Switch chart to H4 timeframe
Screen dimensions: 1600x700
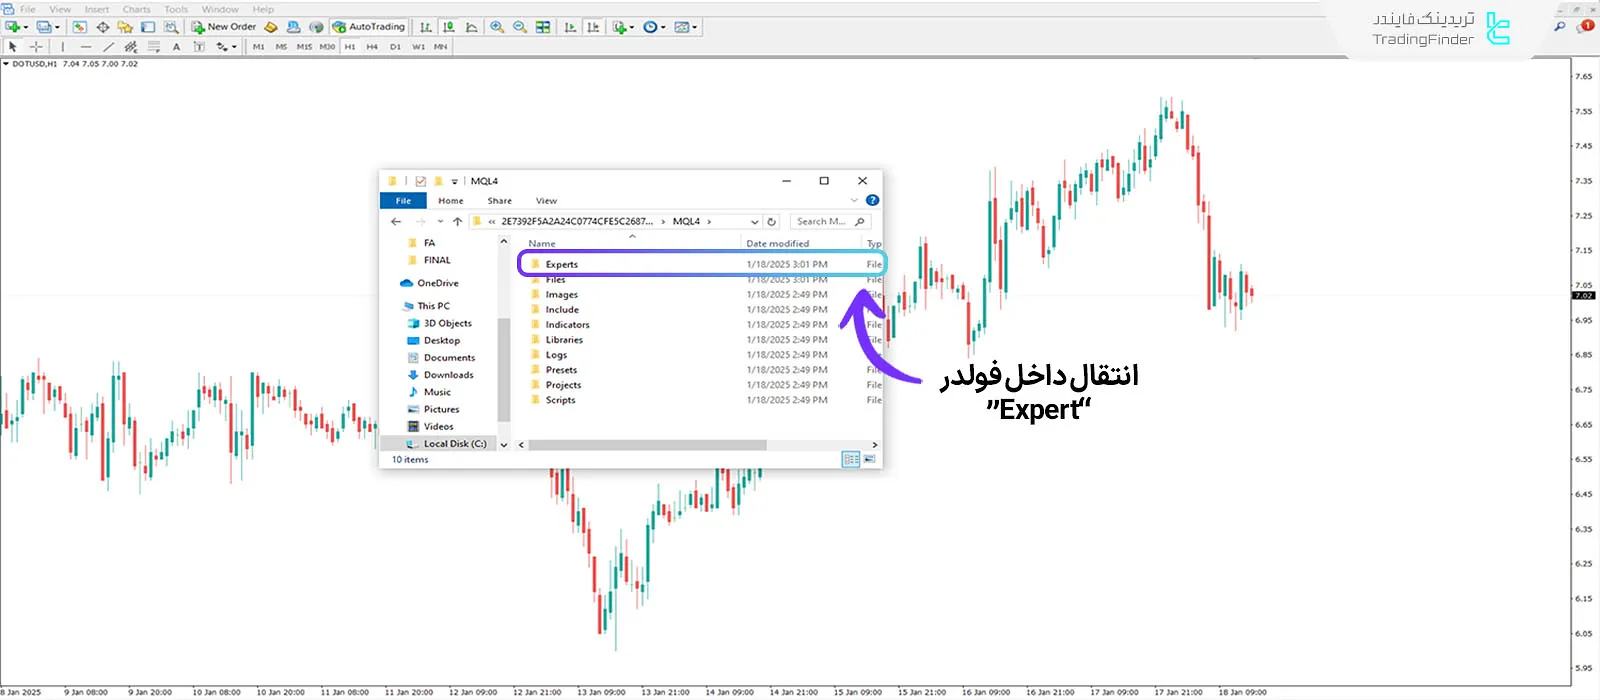[x=372, y=47]
